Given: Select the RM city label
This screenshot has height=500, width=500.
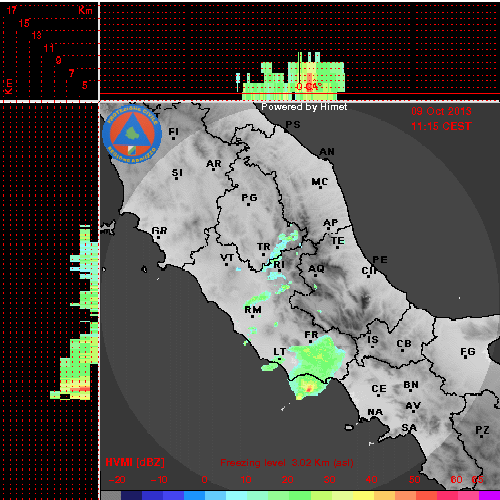Looking at the screenshot, I should pos(253,309).
